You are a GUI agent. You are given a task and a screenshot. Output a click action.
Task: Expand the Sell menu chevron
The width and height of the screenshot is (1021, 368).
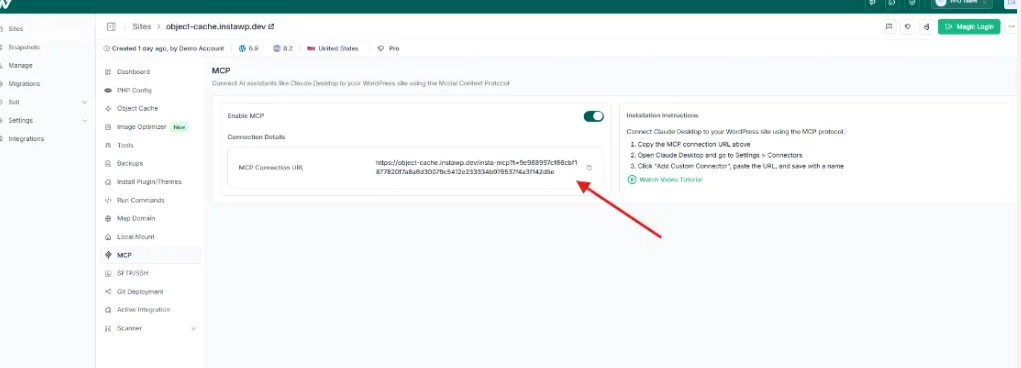coord(85,102)
